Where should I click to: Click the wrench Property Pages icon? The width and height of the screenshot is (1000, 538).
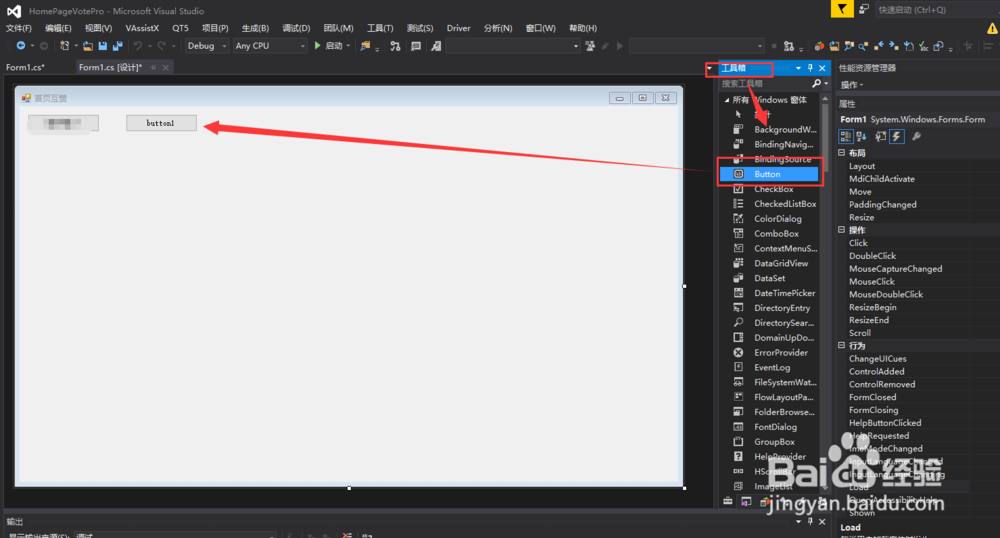[916, 136]
